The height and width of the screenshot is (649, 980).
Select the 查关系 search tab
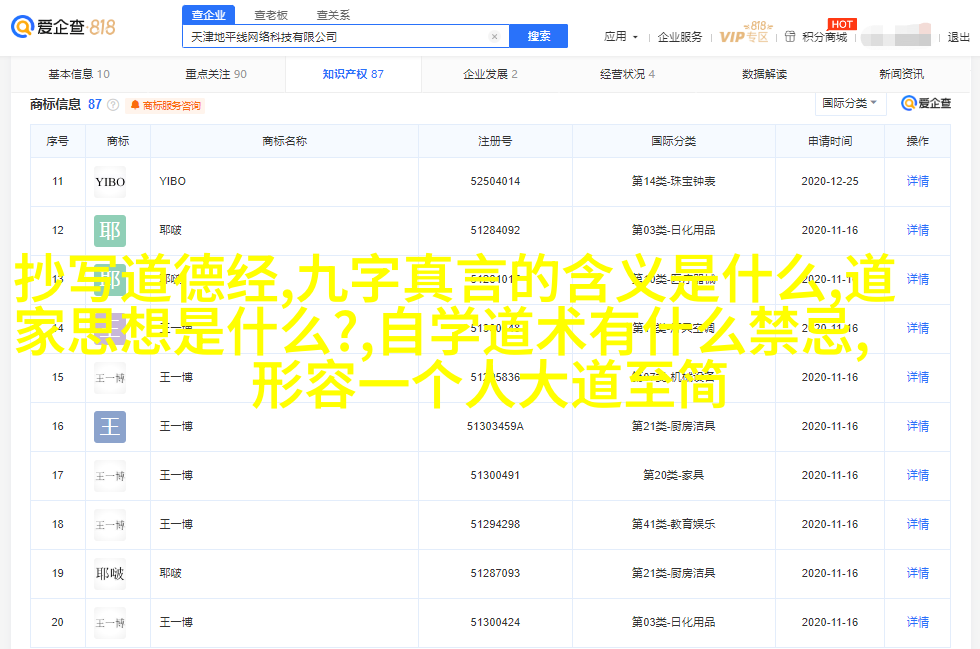click(x=333, y=14)
